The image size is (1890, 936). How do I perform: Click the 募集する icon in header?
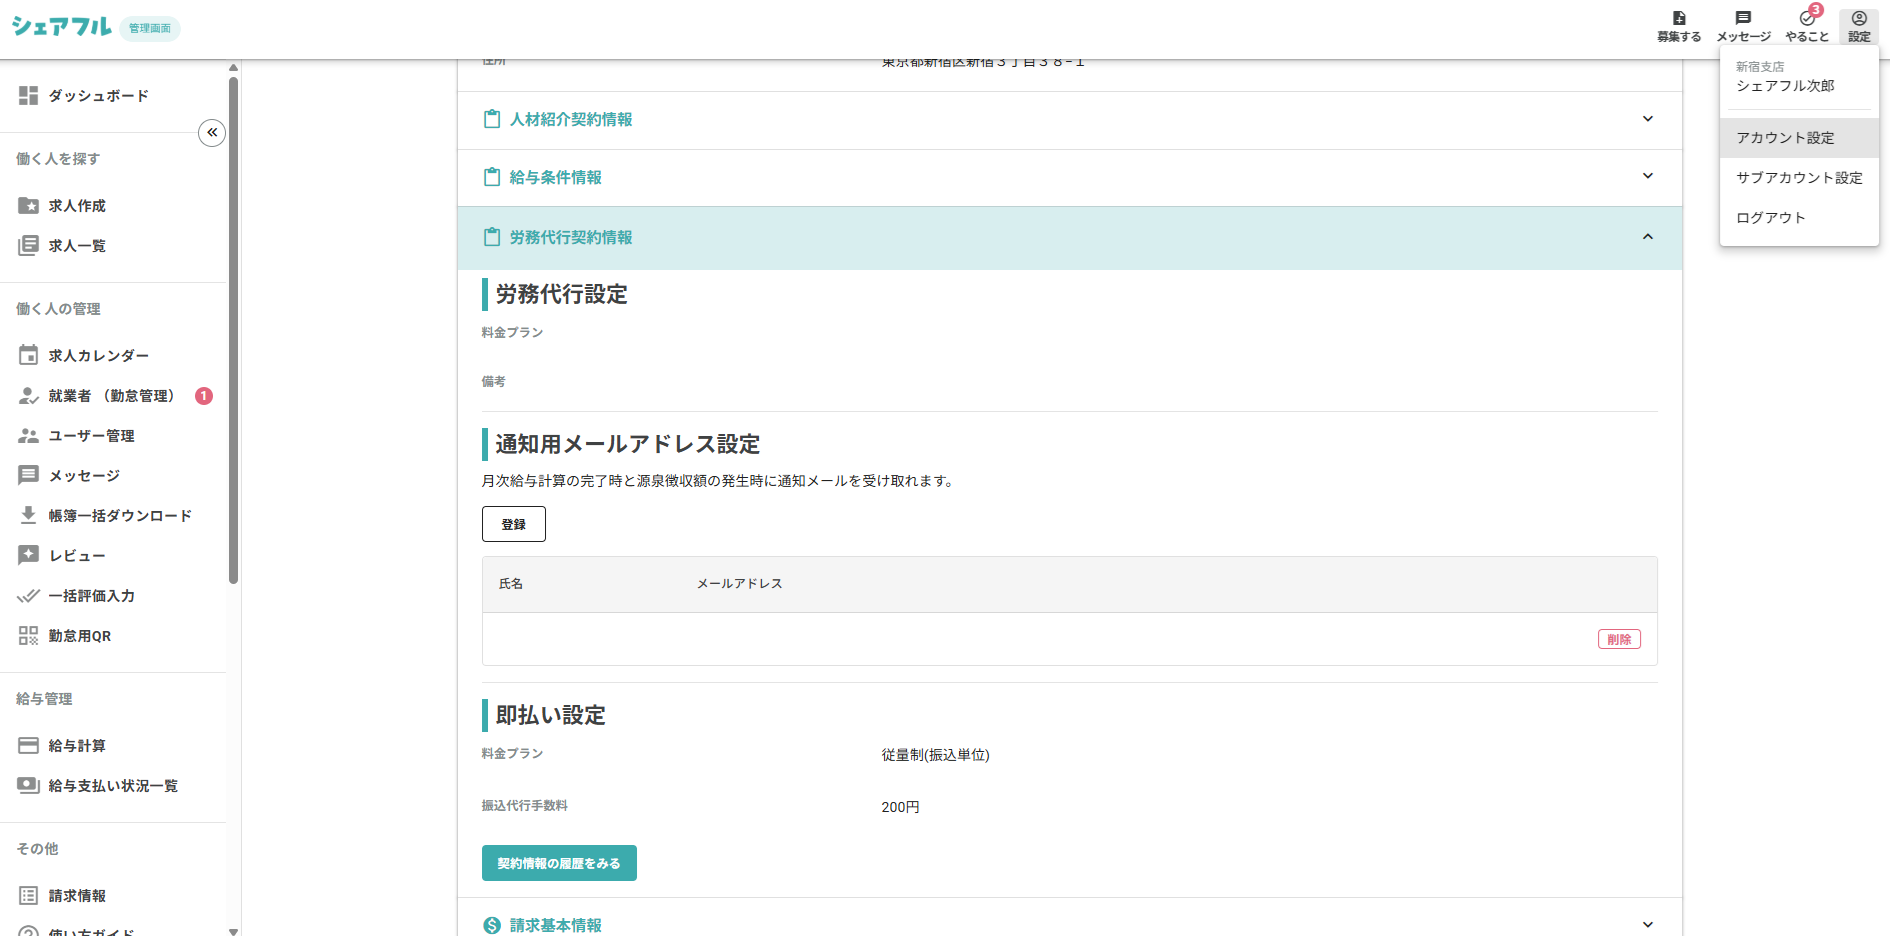coord(1678,26)
